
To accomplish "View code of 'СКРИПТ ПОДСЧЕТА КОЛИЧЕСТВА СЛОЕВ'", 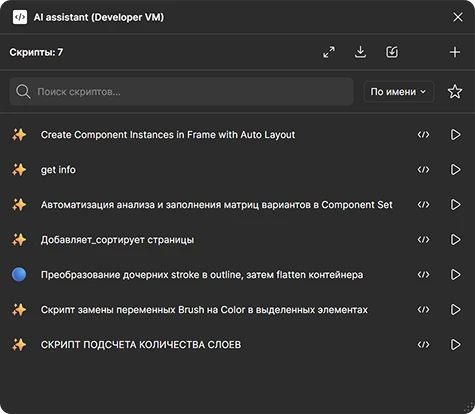I will click(x=423, y=345).
